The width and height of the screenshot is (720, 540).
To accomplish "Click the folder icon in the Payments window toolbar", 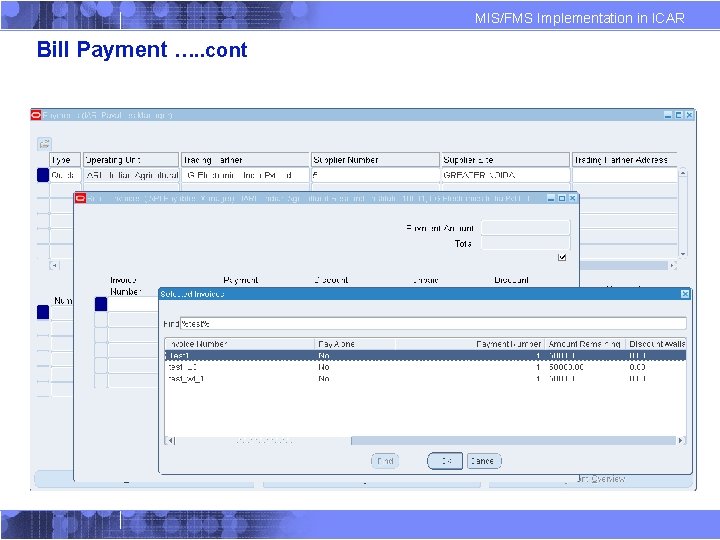I will click(x=44, y=144).
